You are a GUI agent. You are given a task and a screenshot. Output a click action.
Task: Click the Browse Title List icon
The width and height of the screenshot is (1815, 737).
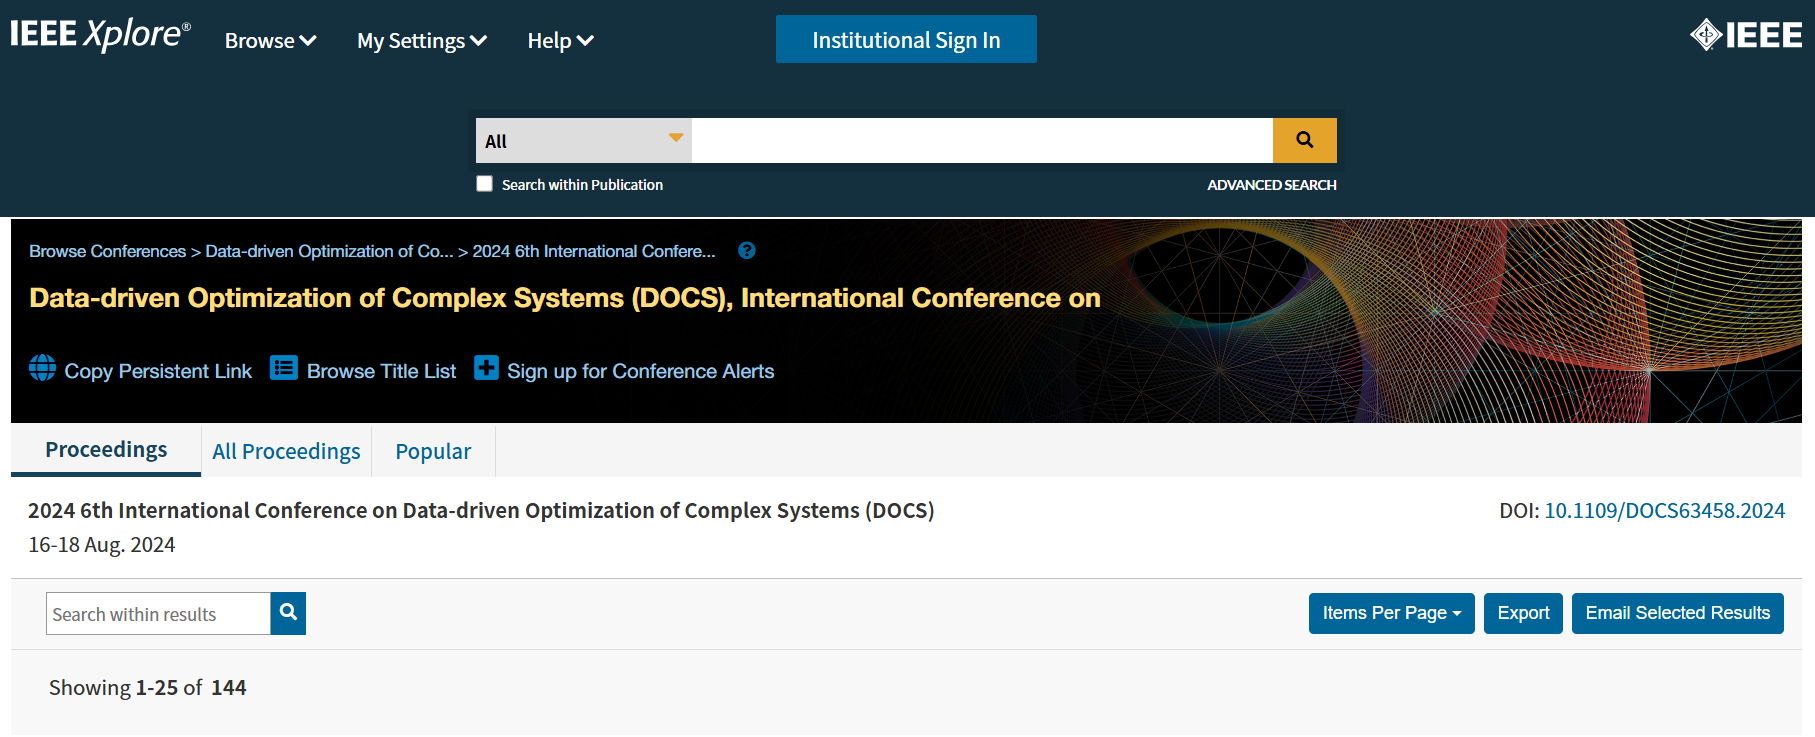[284, 369]
